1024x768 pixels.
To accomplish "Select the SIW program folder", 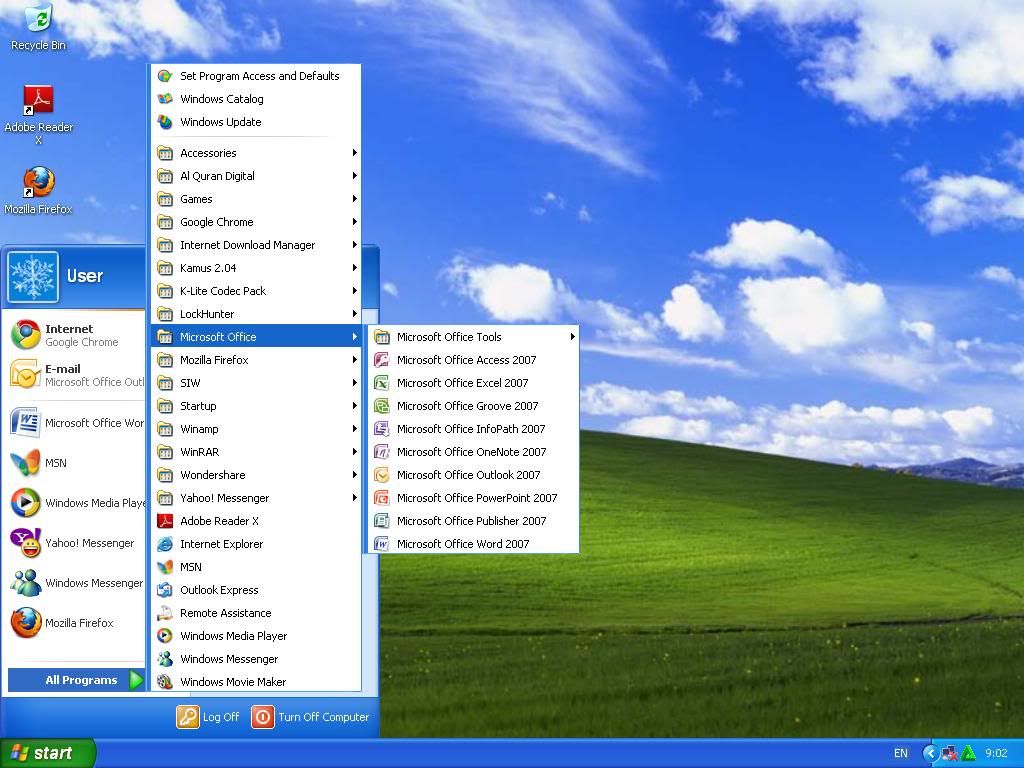I will (256, 383).
